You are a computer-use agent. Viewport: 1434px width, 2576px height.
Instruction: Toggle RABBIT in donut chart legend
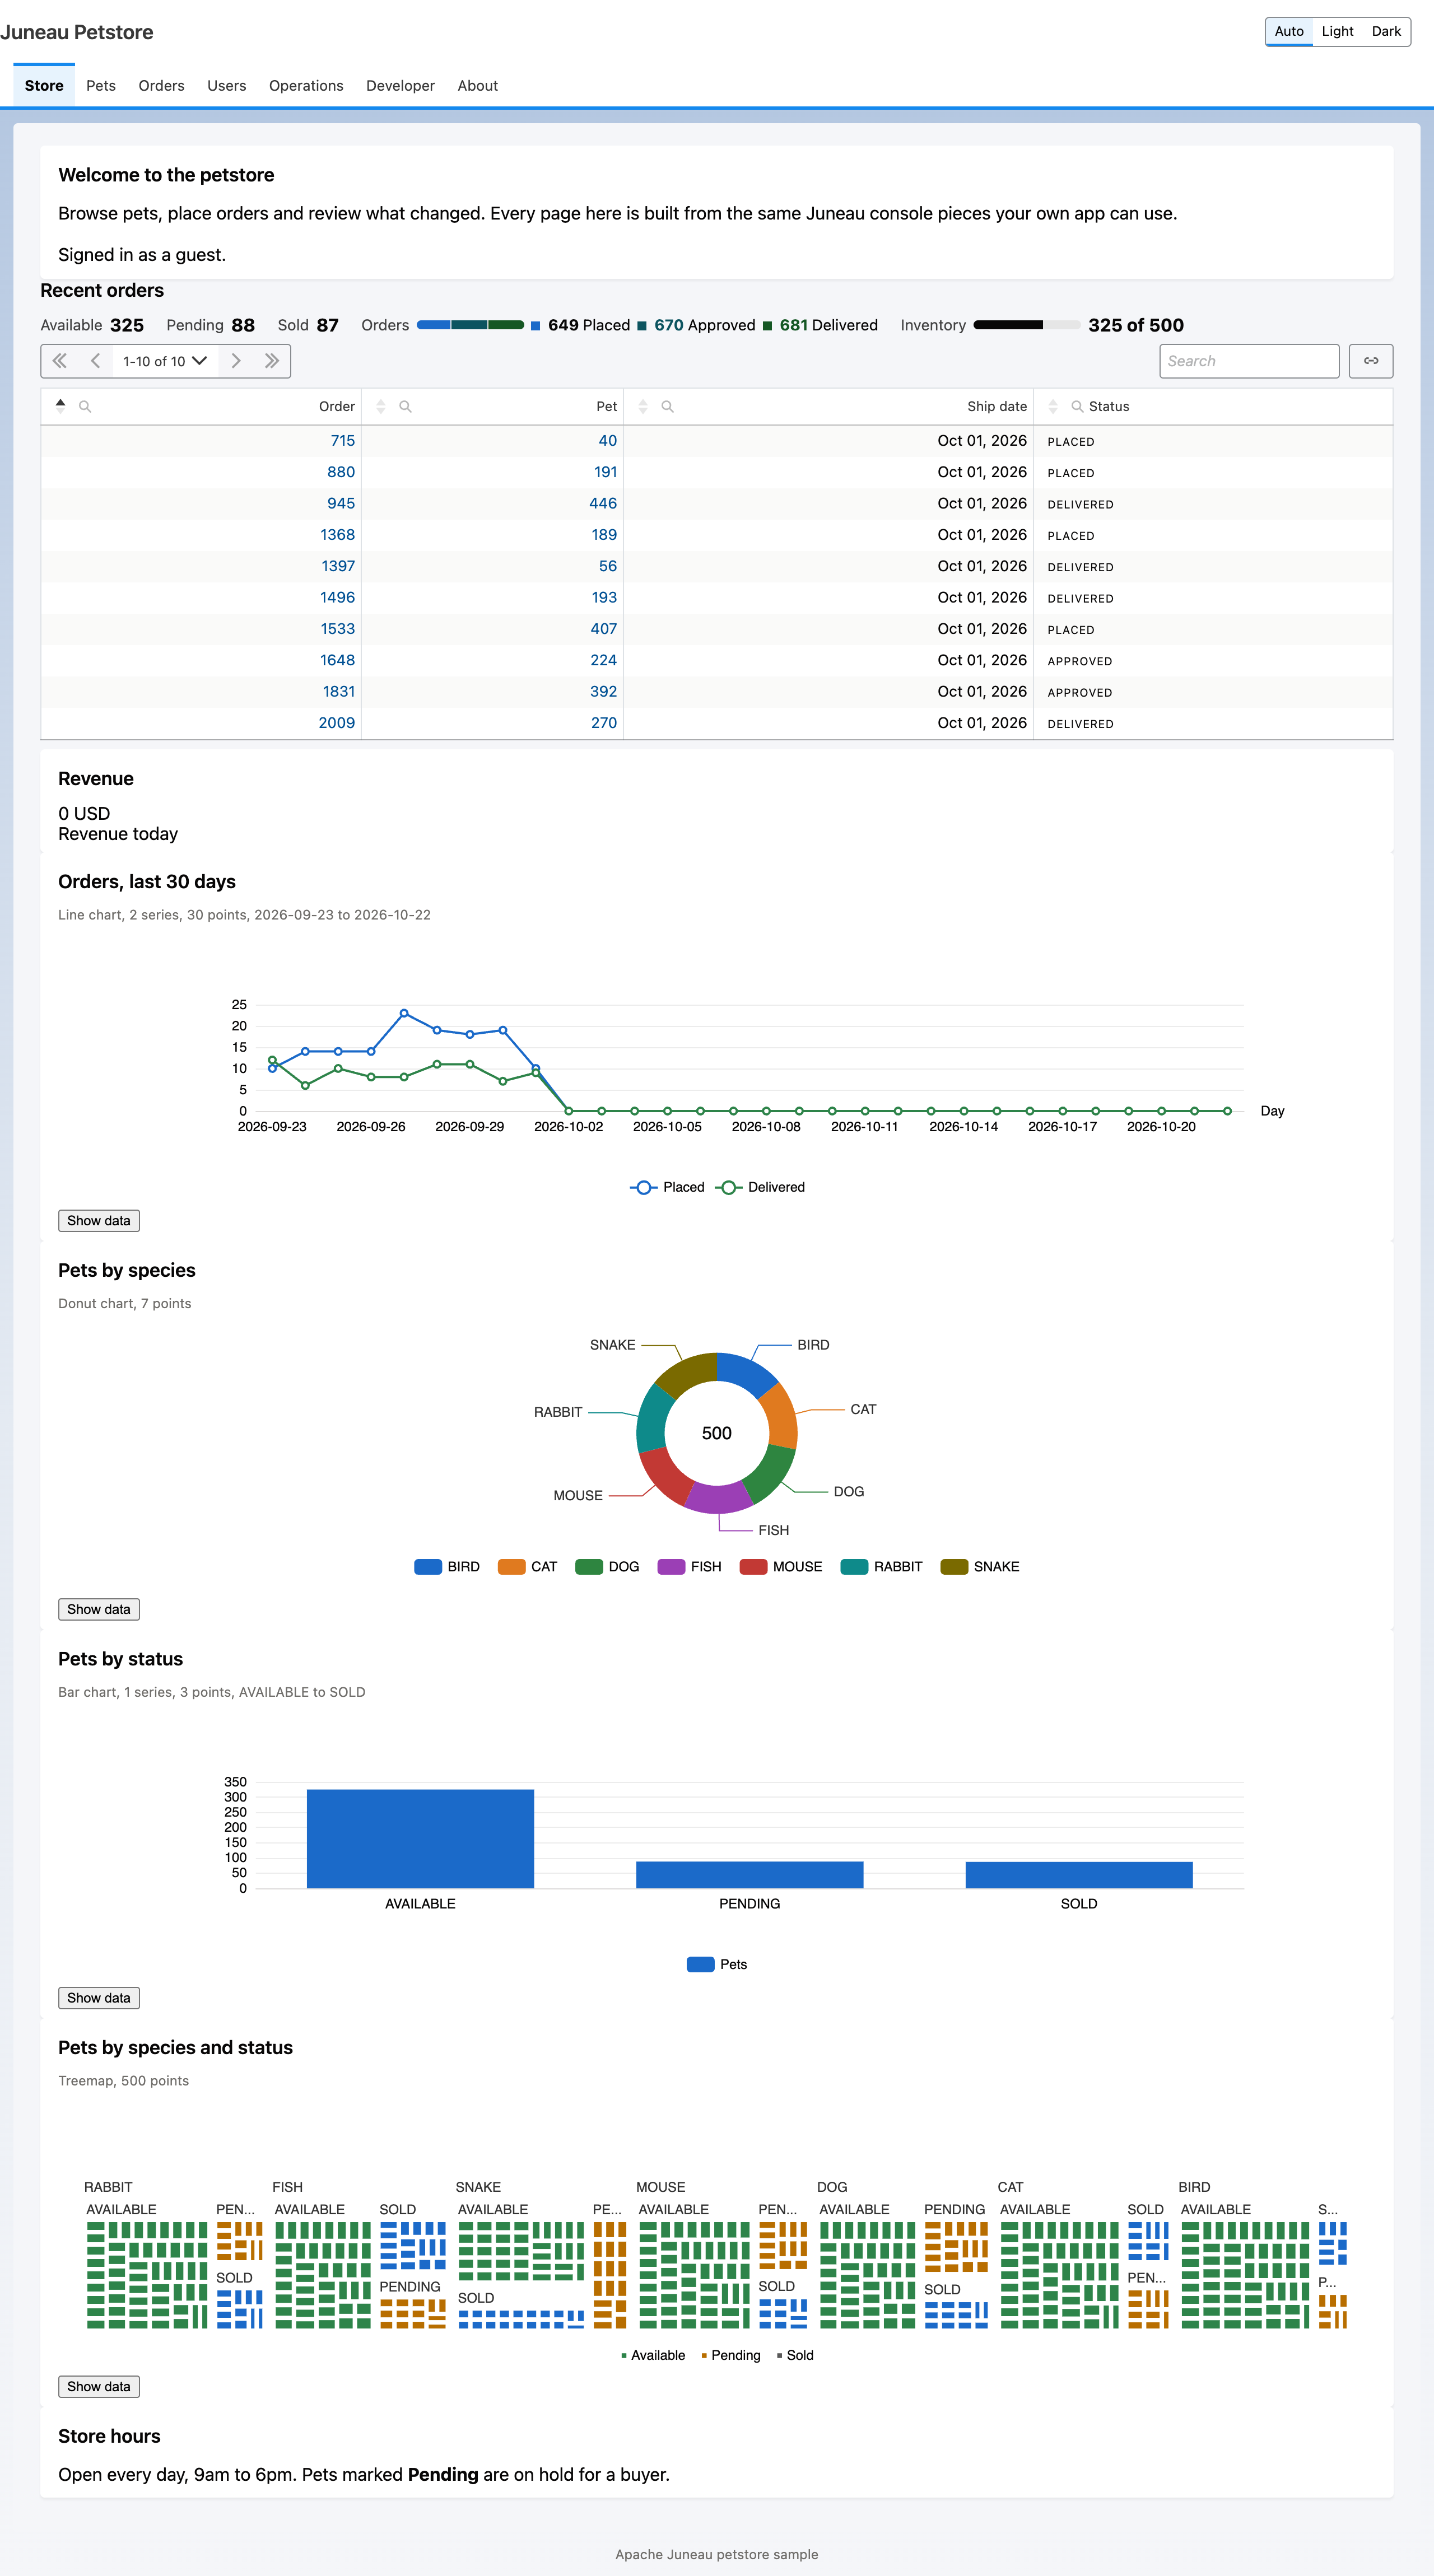click(x=881, y=1567)
